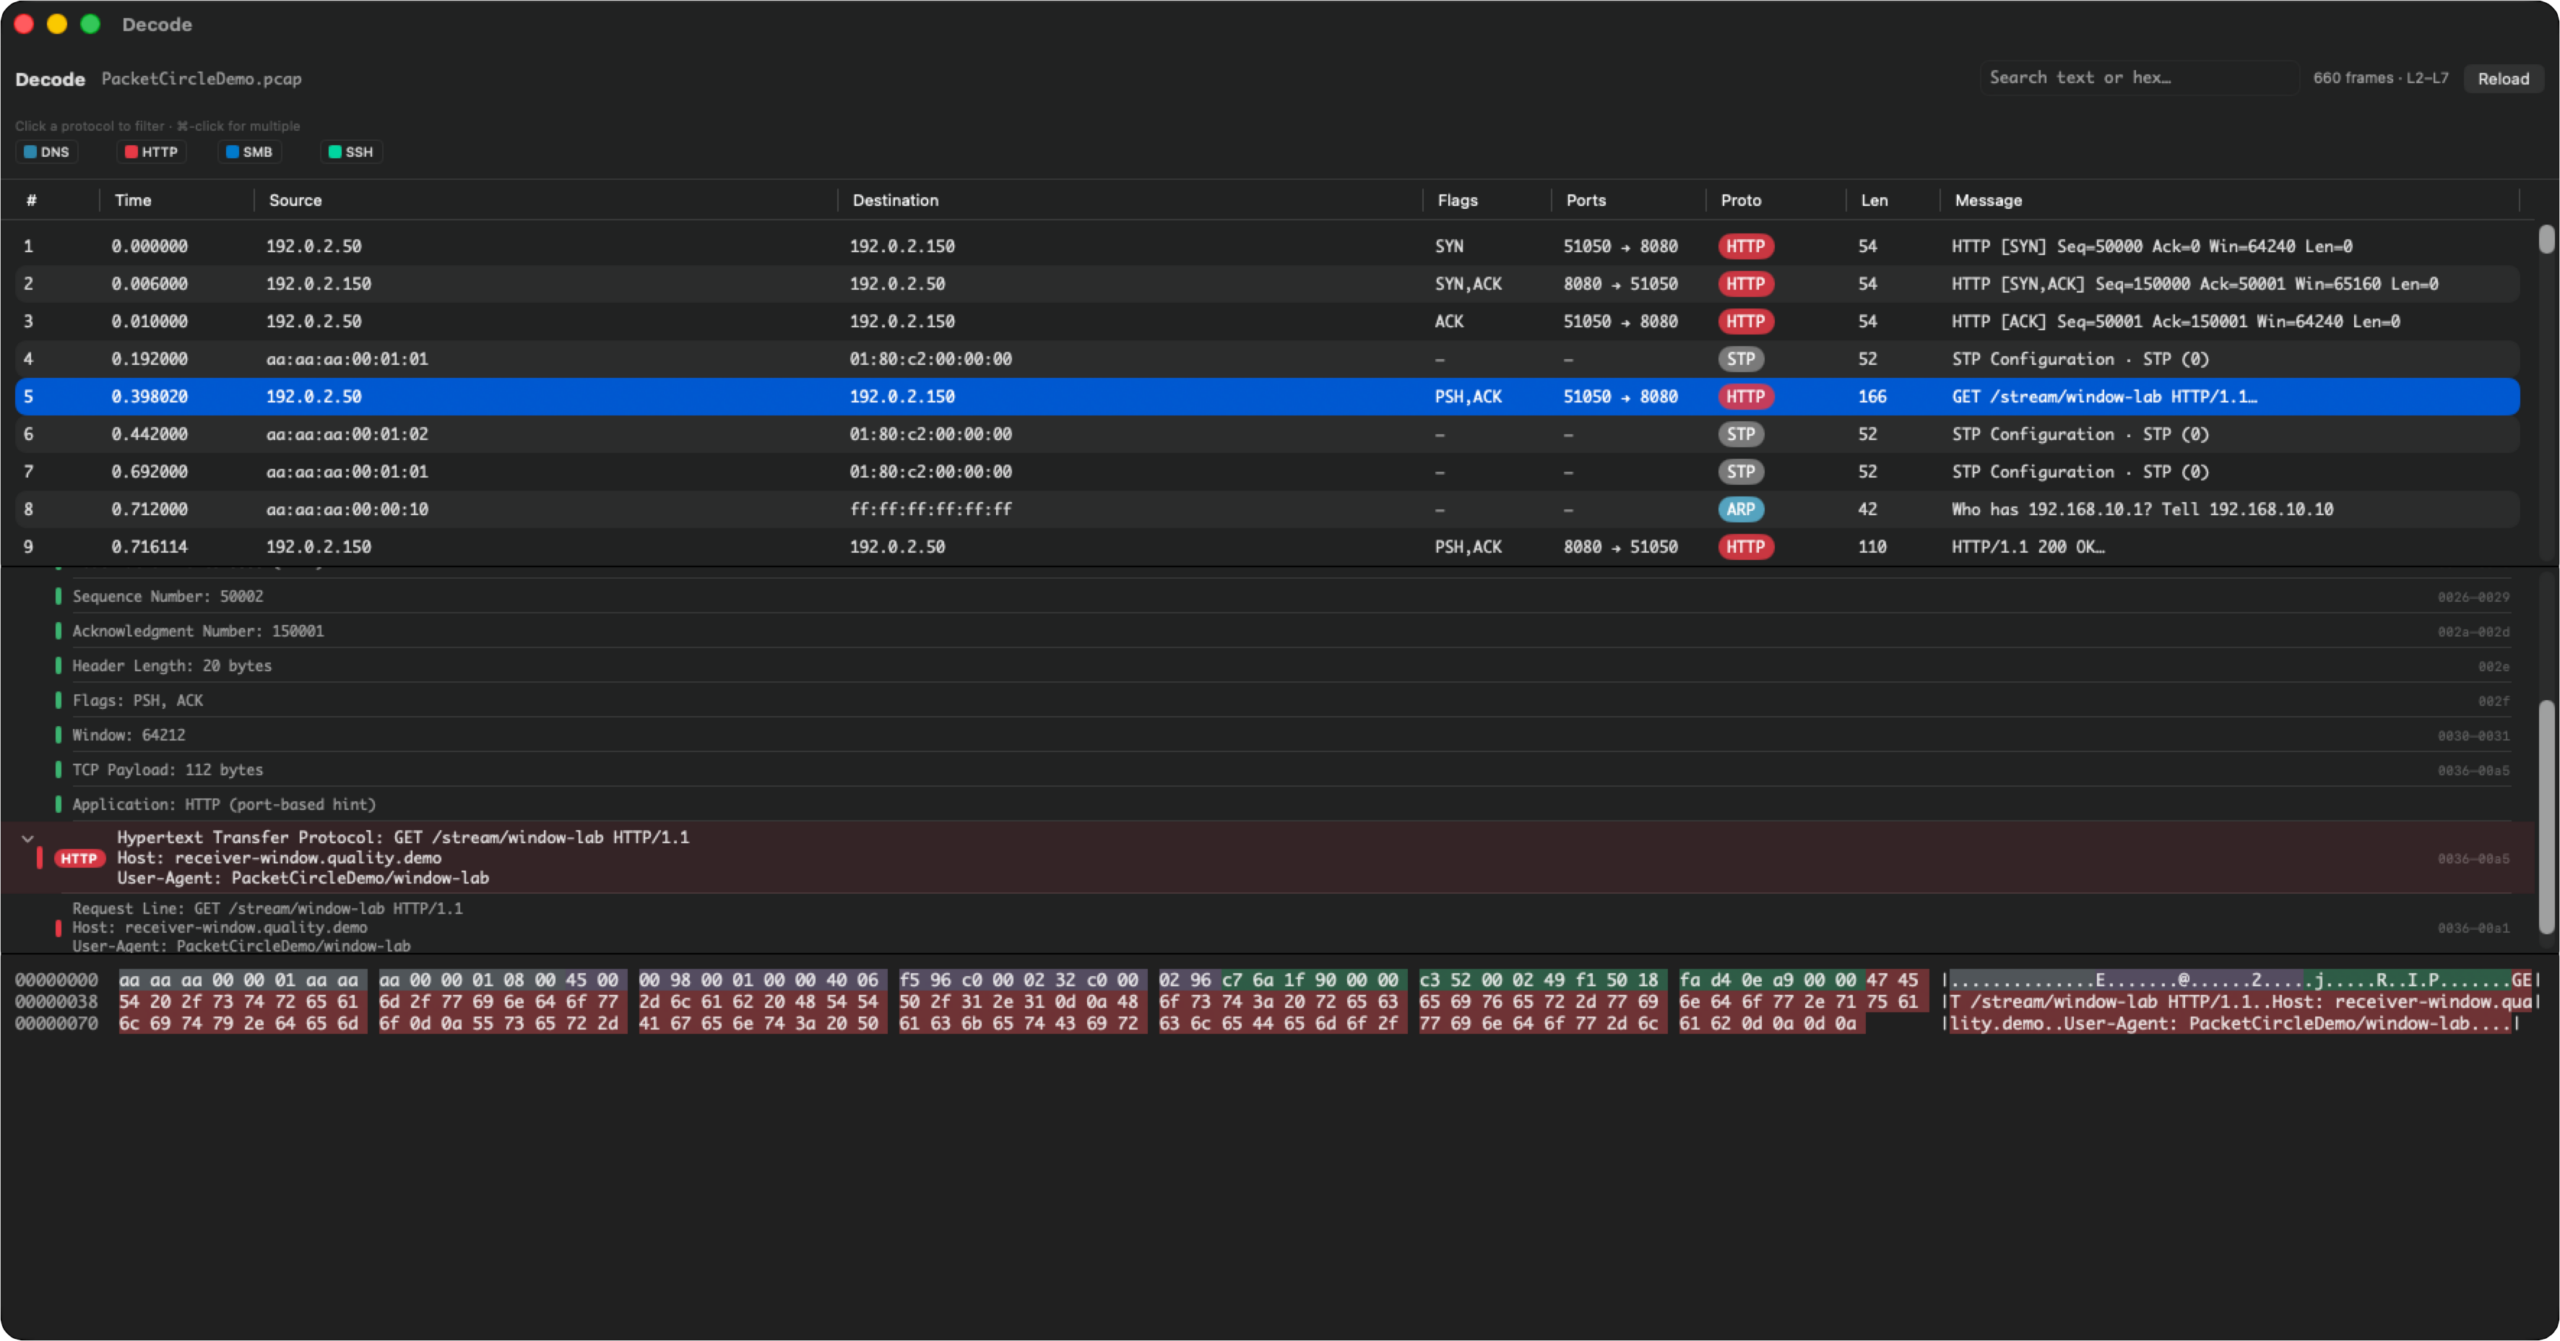Select the frame at time 0.006000
The height and width of the screenshot is (1341, 2560).
tap(1267, 284)
